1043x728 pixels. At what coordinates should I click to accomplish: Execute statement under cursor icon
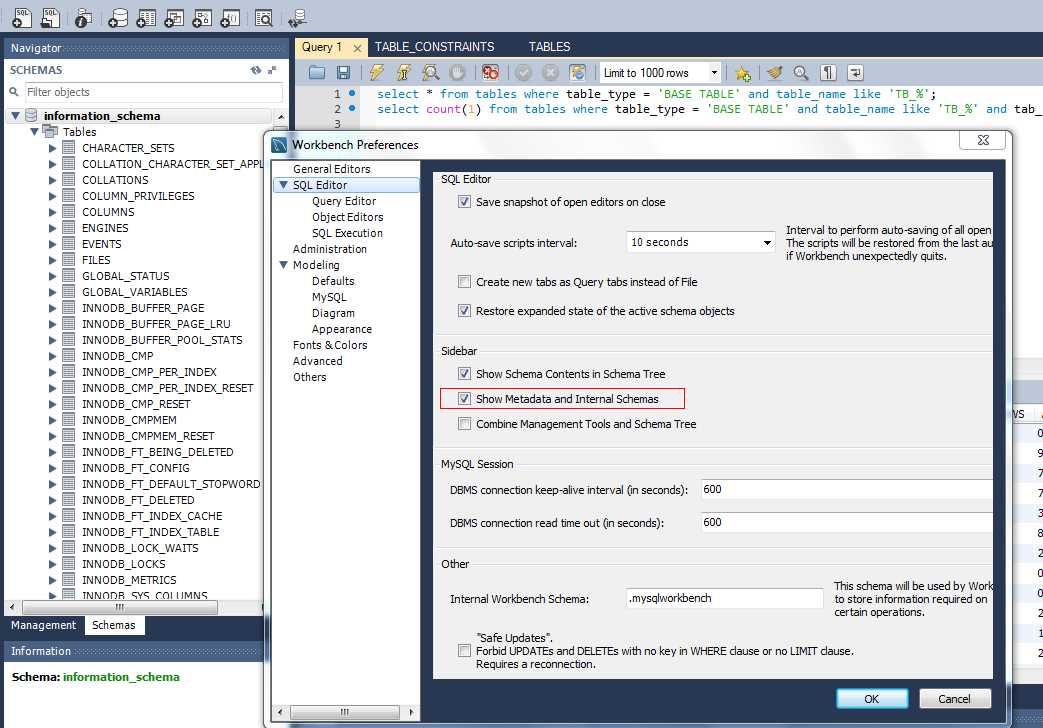coord(404,73)
